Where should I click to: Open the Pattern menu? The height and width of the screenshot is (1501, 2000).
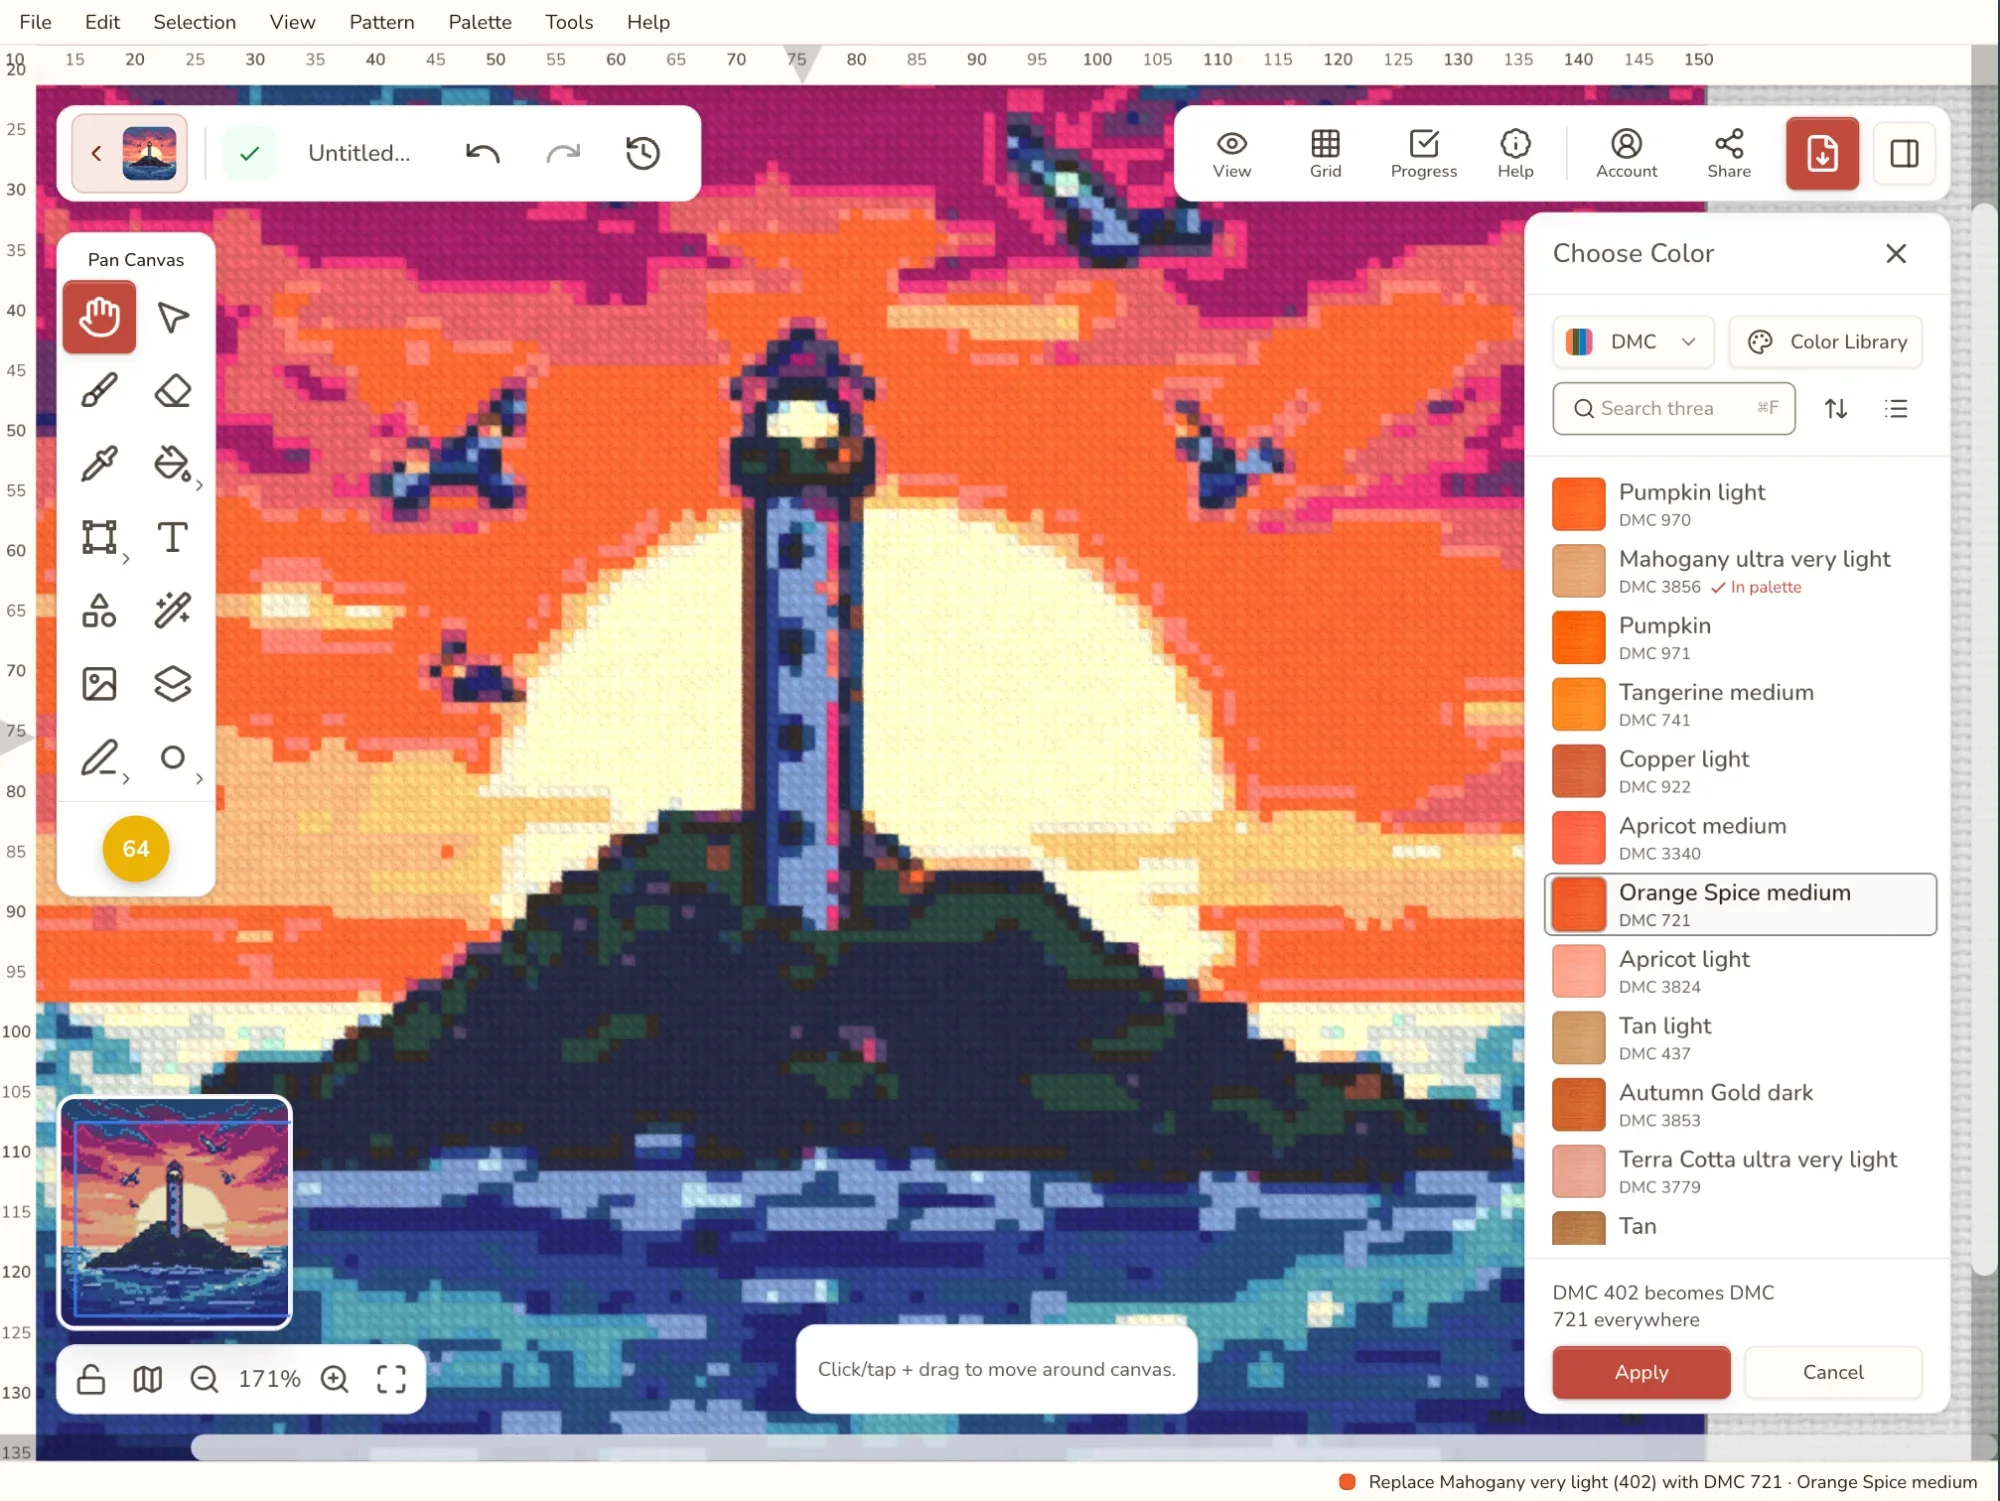(382, 22)
